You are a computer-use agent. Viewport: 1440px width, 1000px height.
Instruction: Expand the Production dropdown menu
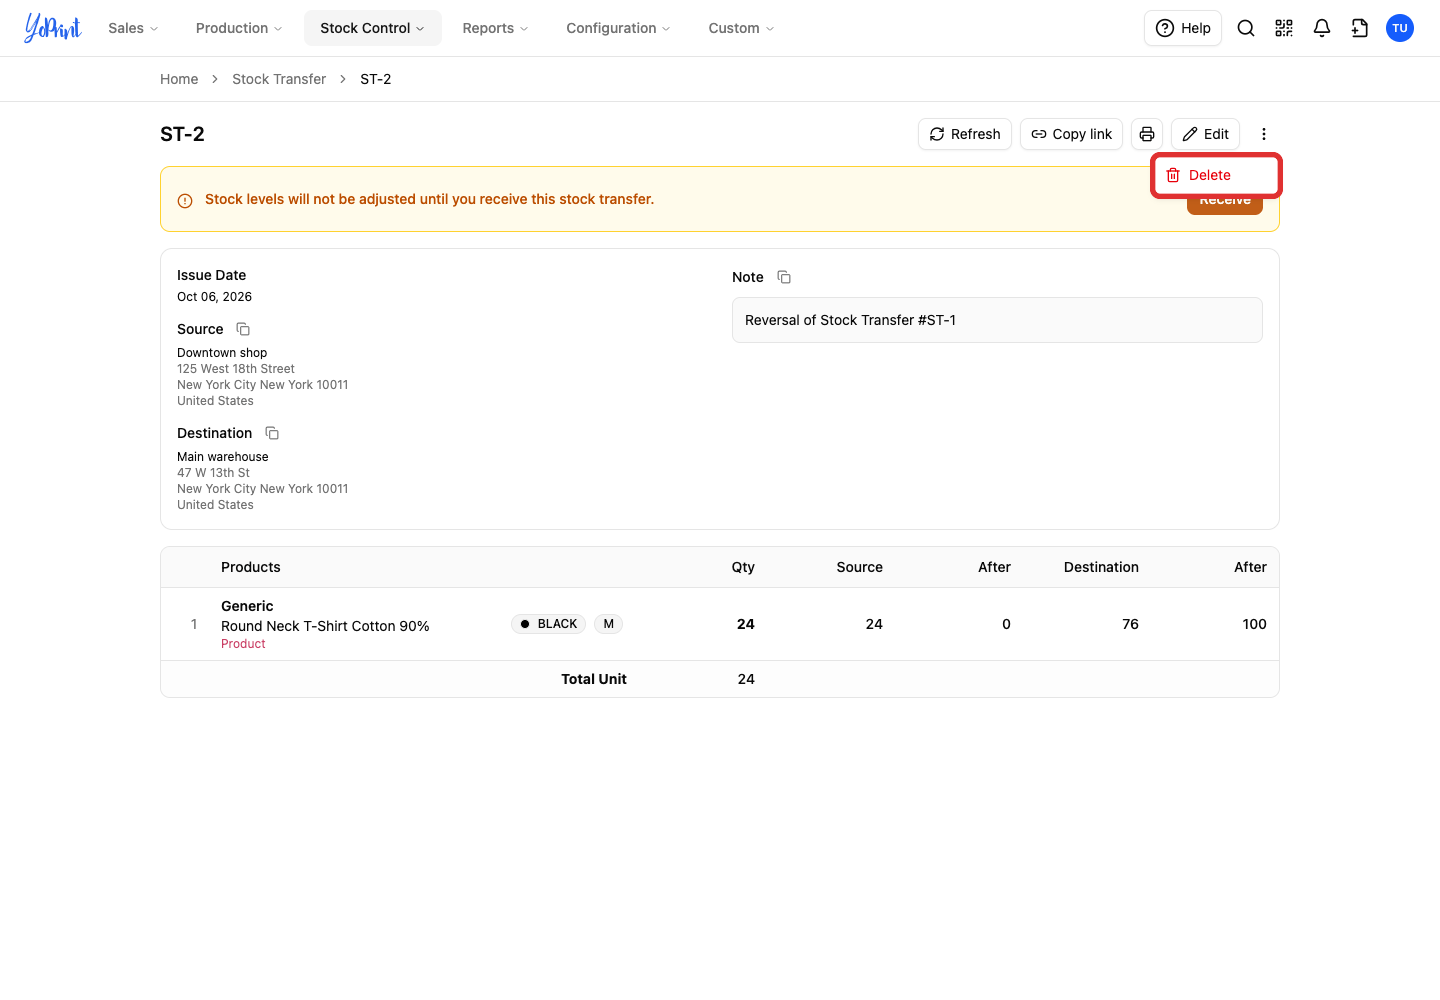239,28
